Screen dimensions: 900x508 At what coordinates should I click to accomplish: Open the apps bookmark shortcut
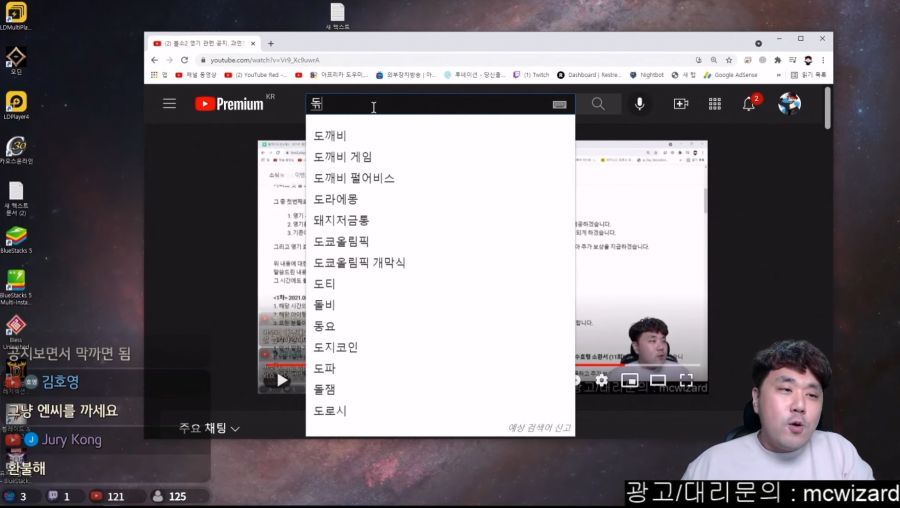tap(158, 75)
